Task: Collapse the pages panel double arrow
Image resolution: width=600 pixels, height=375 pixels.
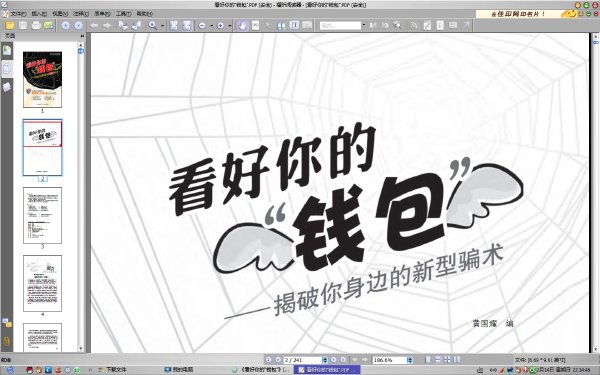Action: [x=82, y=36]
